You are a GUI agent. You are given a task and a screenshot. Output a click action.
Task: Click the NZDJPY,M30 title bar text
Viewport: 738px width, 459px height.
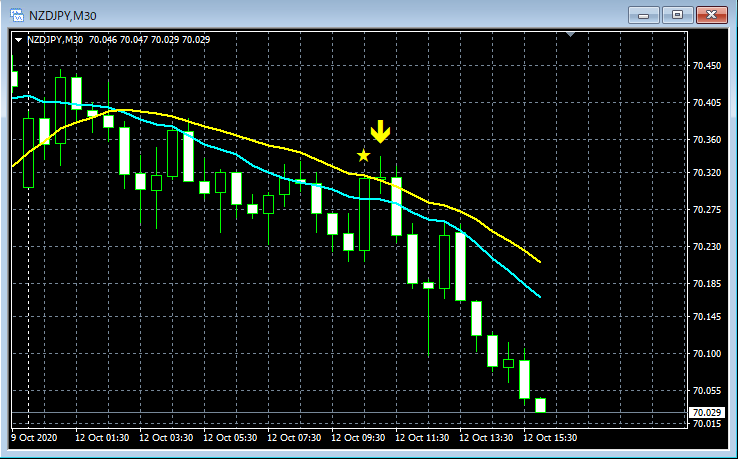(63, 16)
